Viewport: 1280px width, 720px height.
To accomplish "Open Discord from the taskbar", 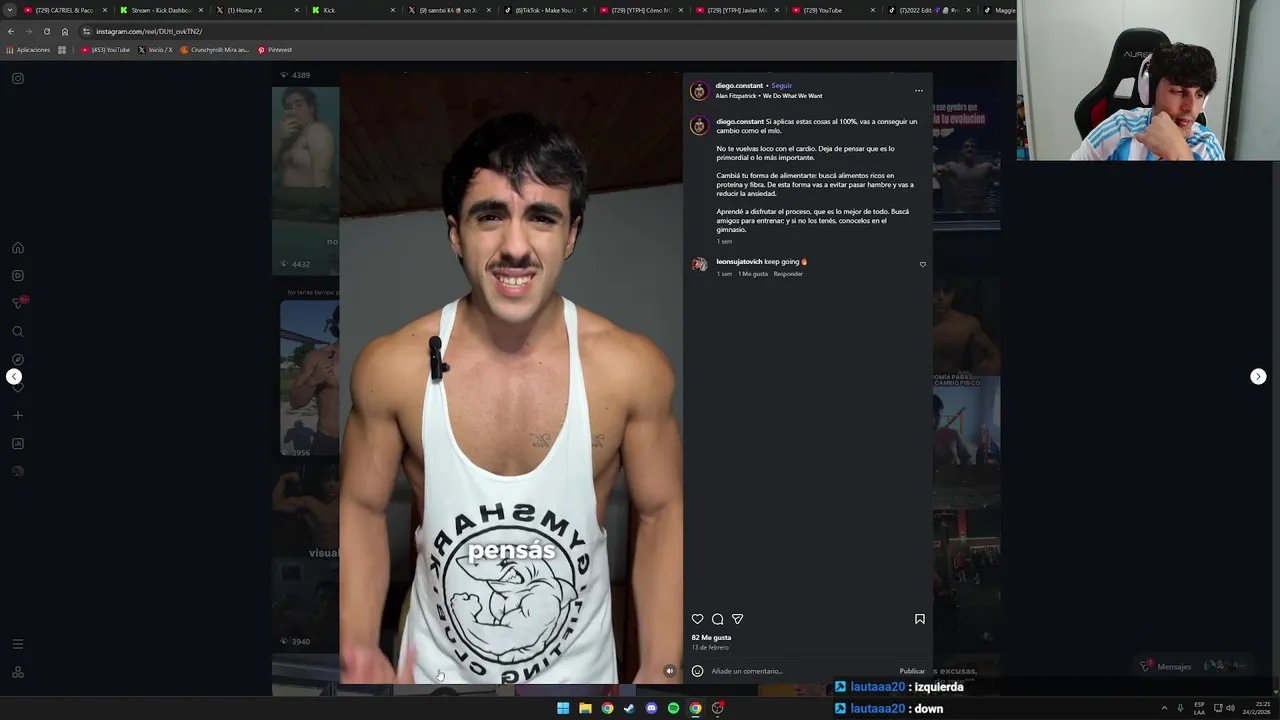I will coord(651,708).
